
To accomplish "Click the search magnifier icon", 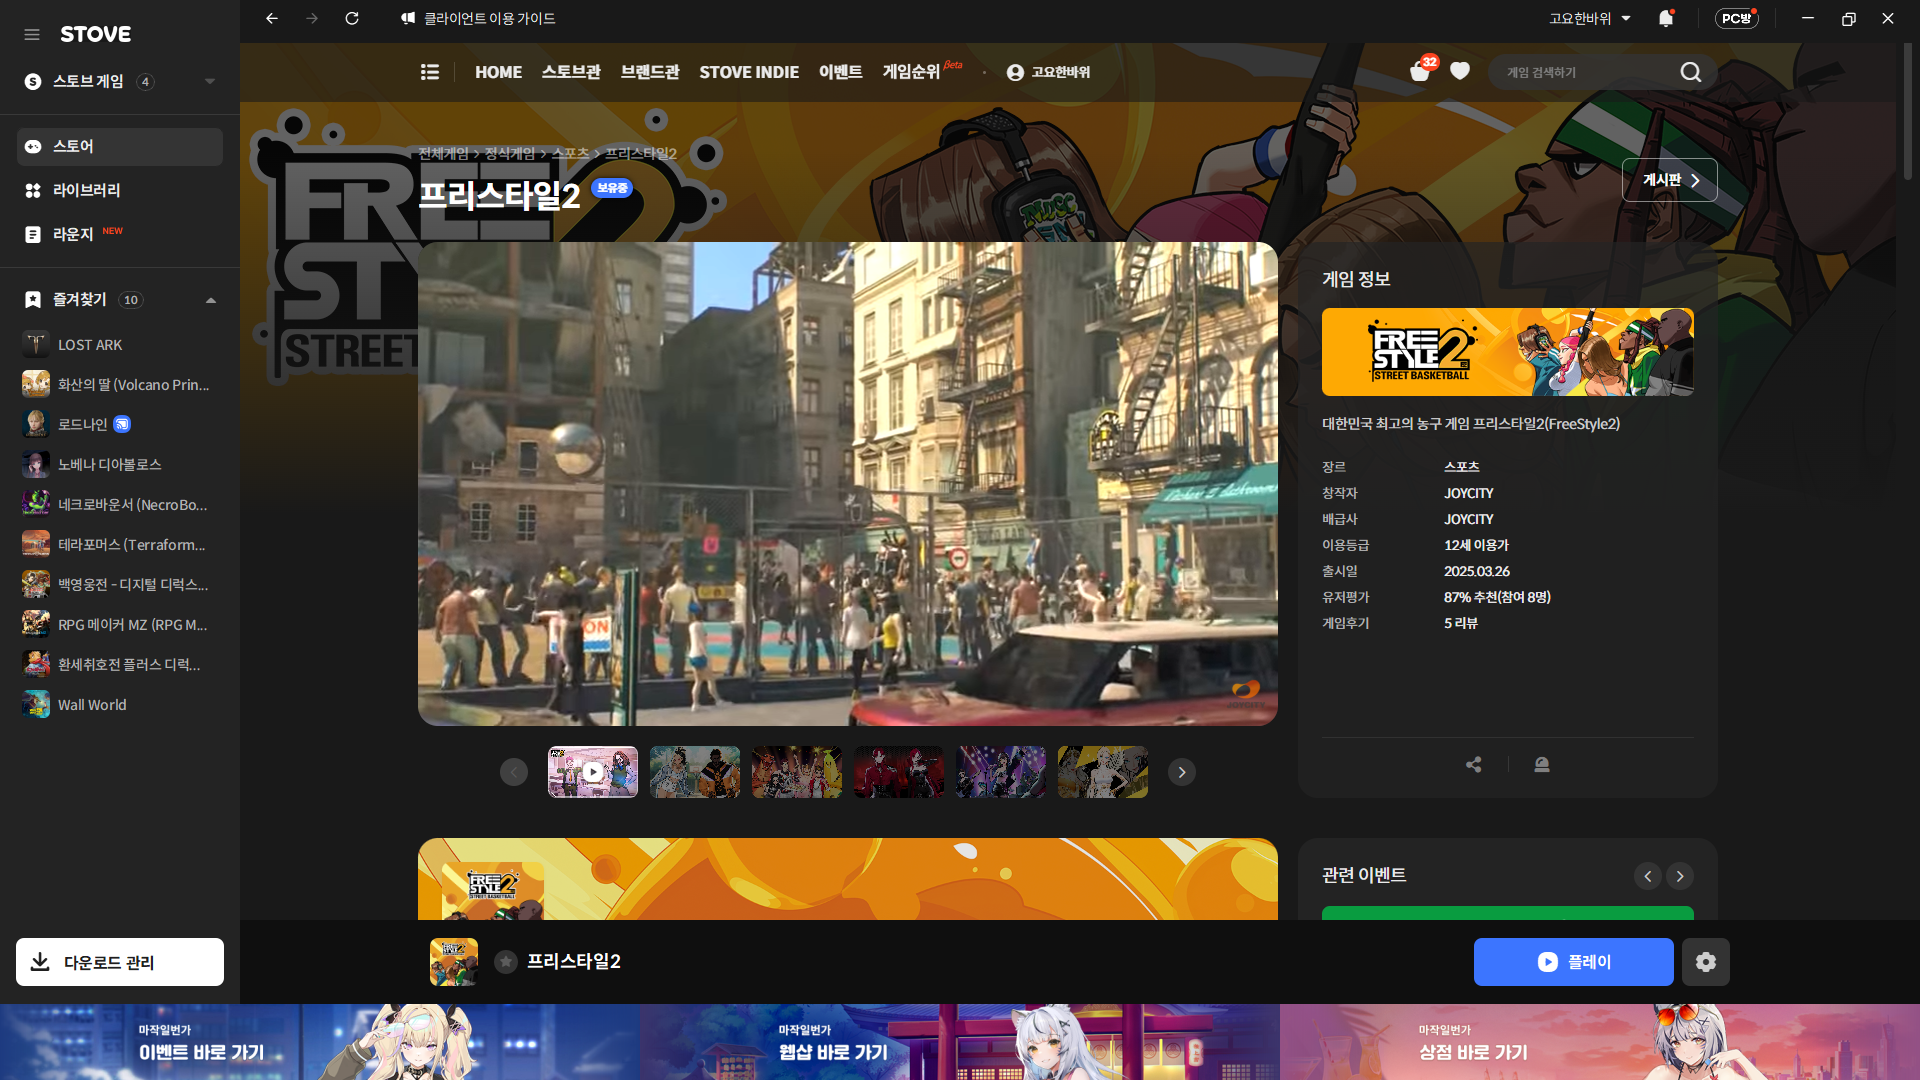I will [x=1691, y=72].
